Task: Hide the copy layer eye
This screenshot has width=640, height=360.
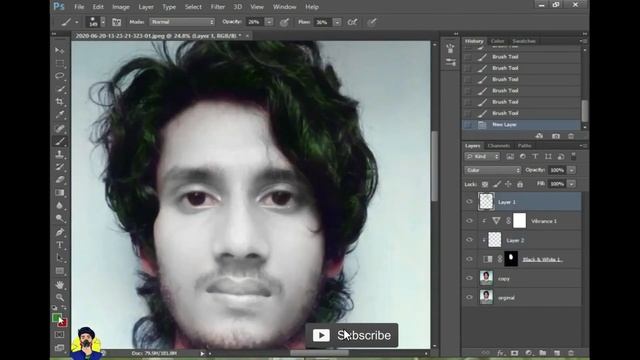Action: pyautogui.click(x=469, y=278)
